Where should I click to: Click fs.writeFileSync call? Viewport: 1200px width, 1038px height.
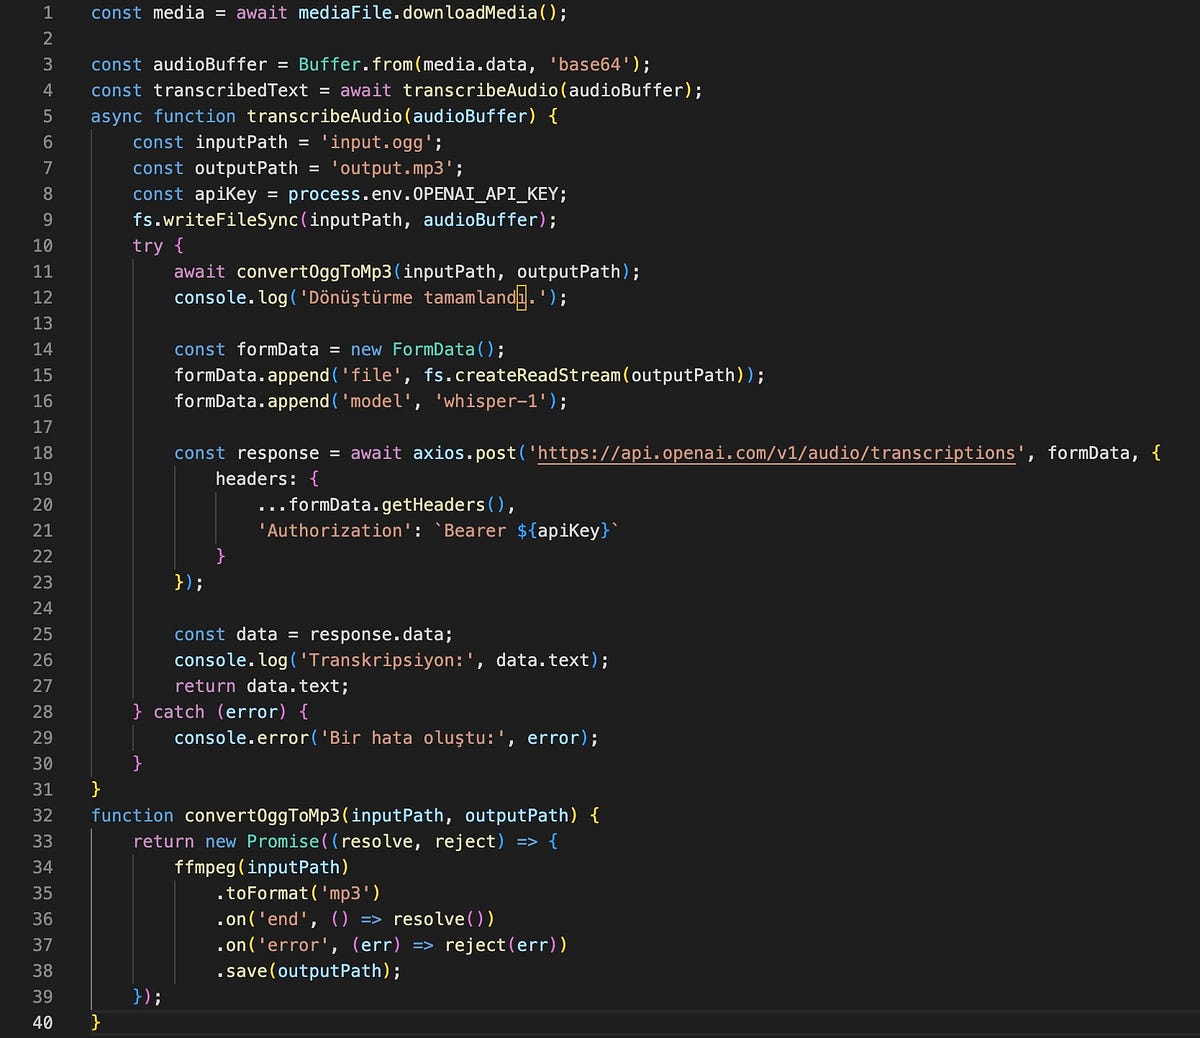(x=215, y=220)
